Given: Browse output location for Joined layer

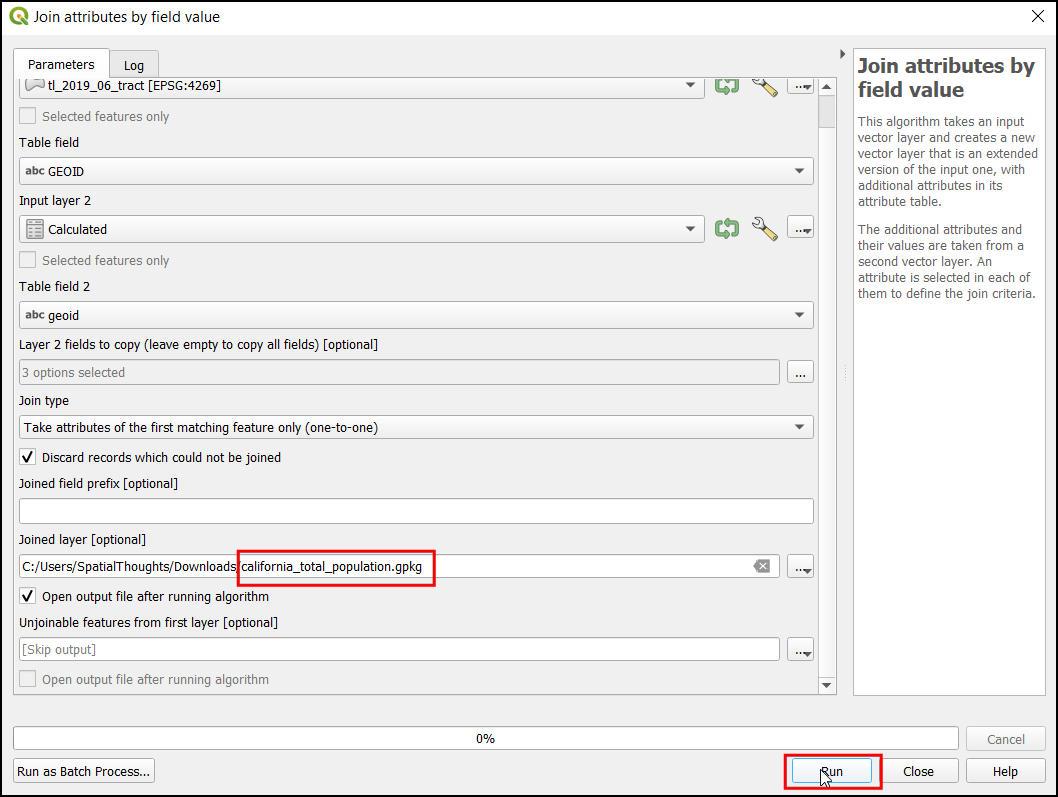Looking at the screenshot, I should (800, 567).
